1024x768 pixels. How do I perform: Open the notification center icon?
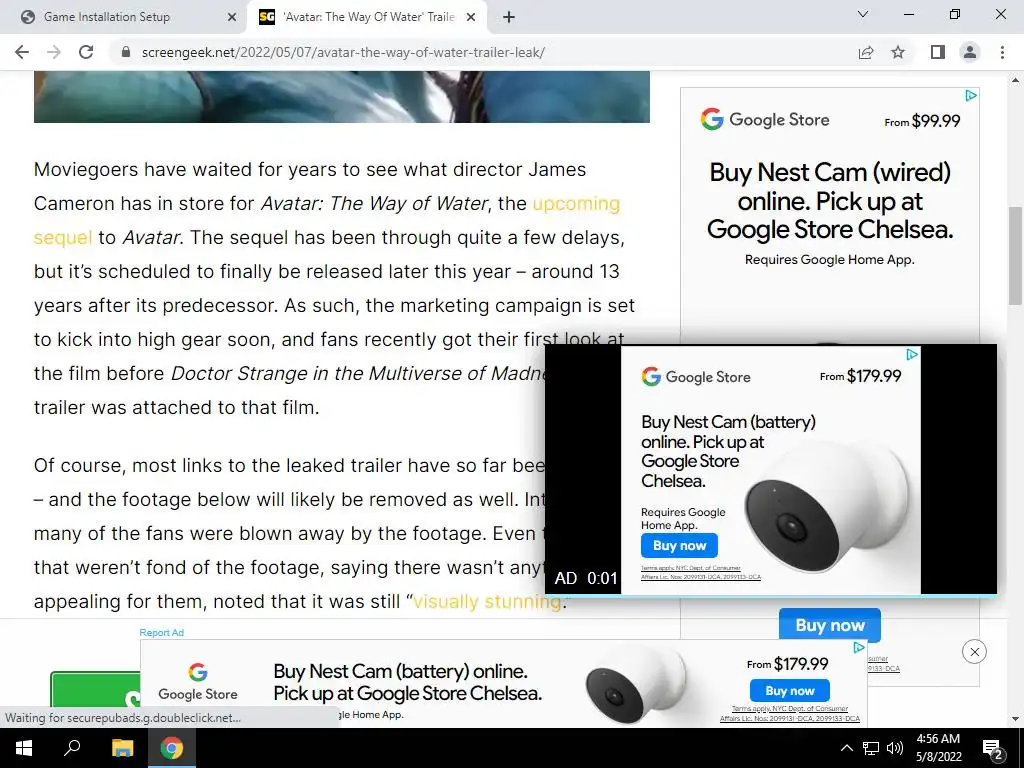[x=993, y=748]
